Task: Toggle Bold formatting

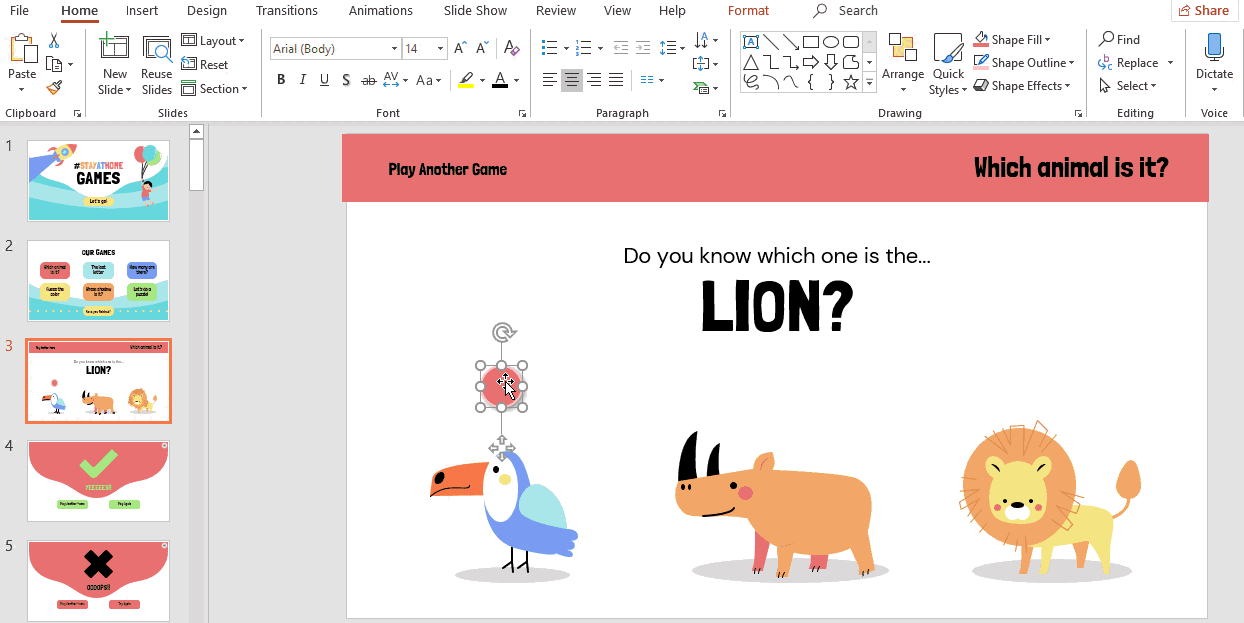Action: coord(280,80)
